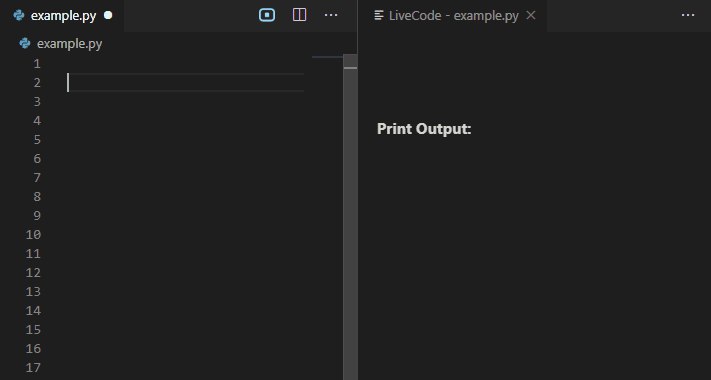Click the unsaved dot on example.py tab
This screenshot has width=711, height=380.
(x=108, y=15)
